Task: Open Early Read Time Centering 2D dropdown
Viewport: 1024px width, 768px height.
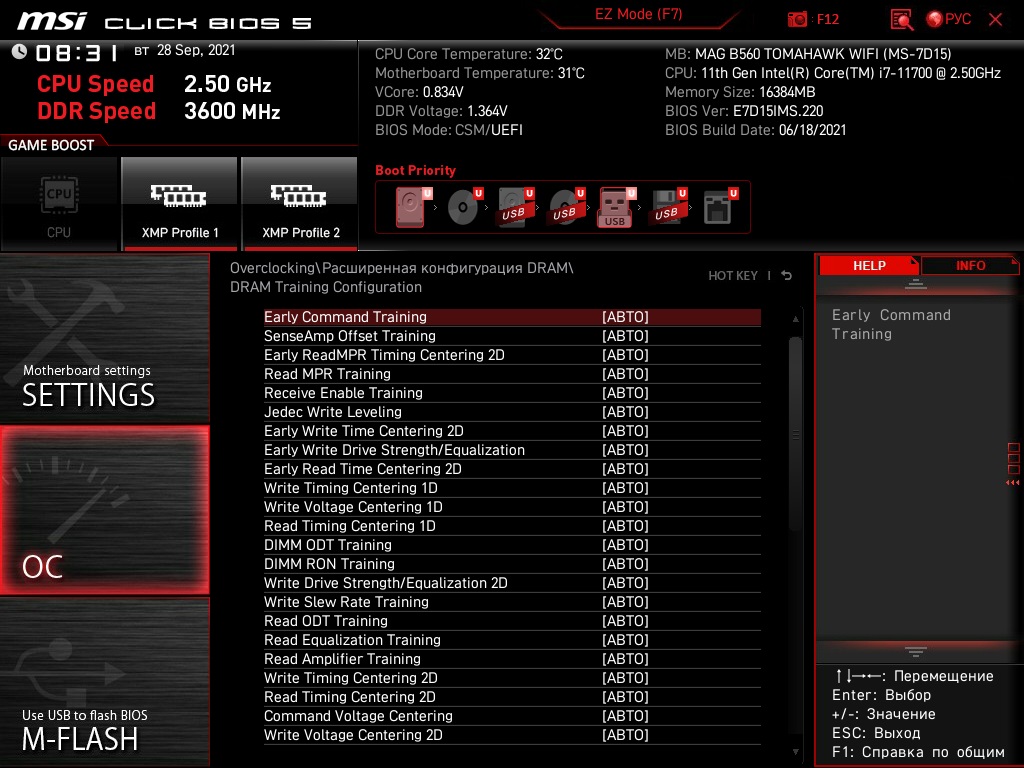Action: [625, 468]
